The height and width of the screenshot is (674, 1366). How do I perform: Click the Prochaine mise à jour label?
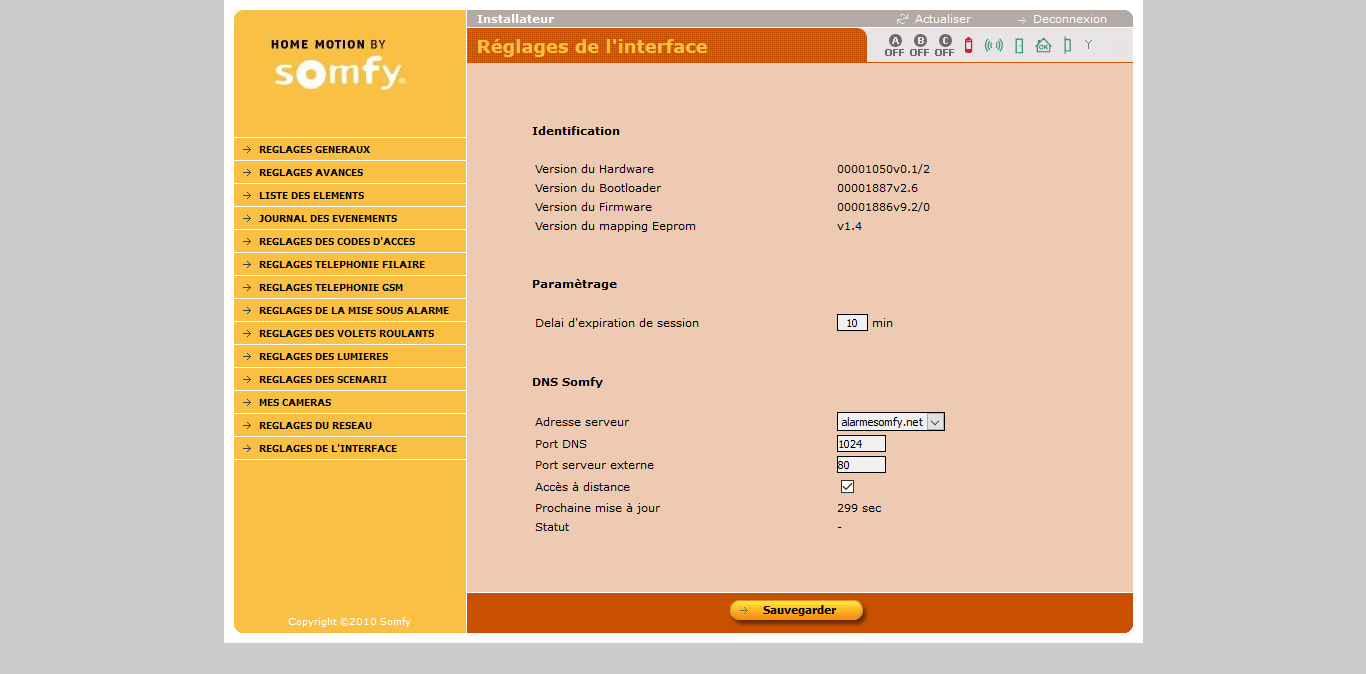[x=597, y=508]
